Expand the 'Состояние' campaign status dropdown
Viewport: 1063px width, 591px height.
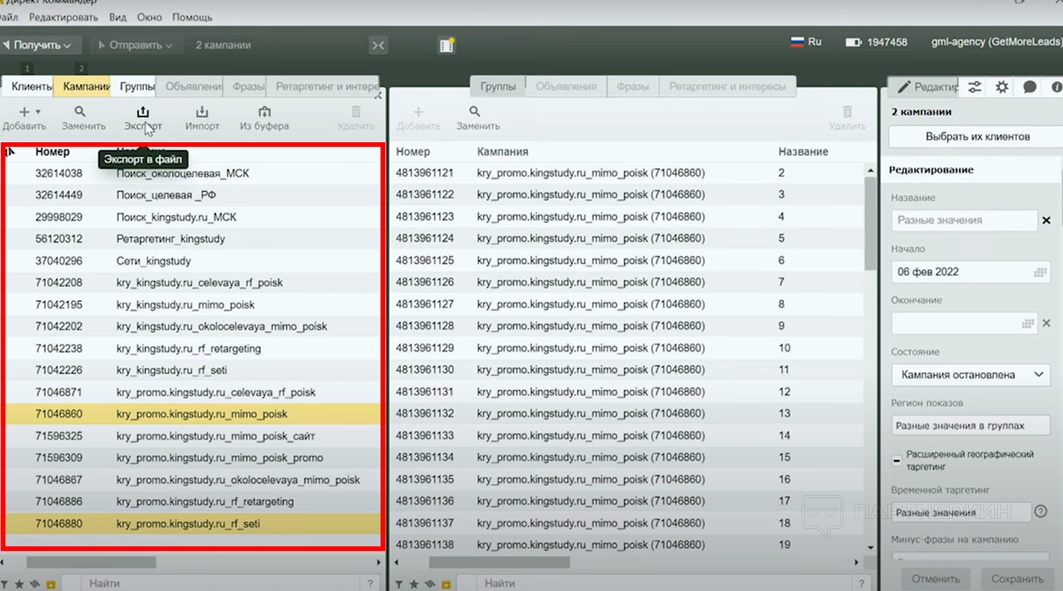970,374
